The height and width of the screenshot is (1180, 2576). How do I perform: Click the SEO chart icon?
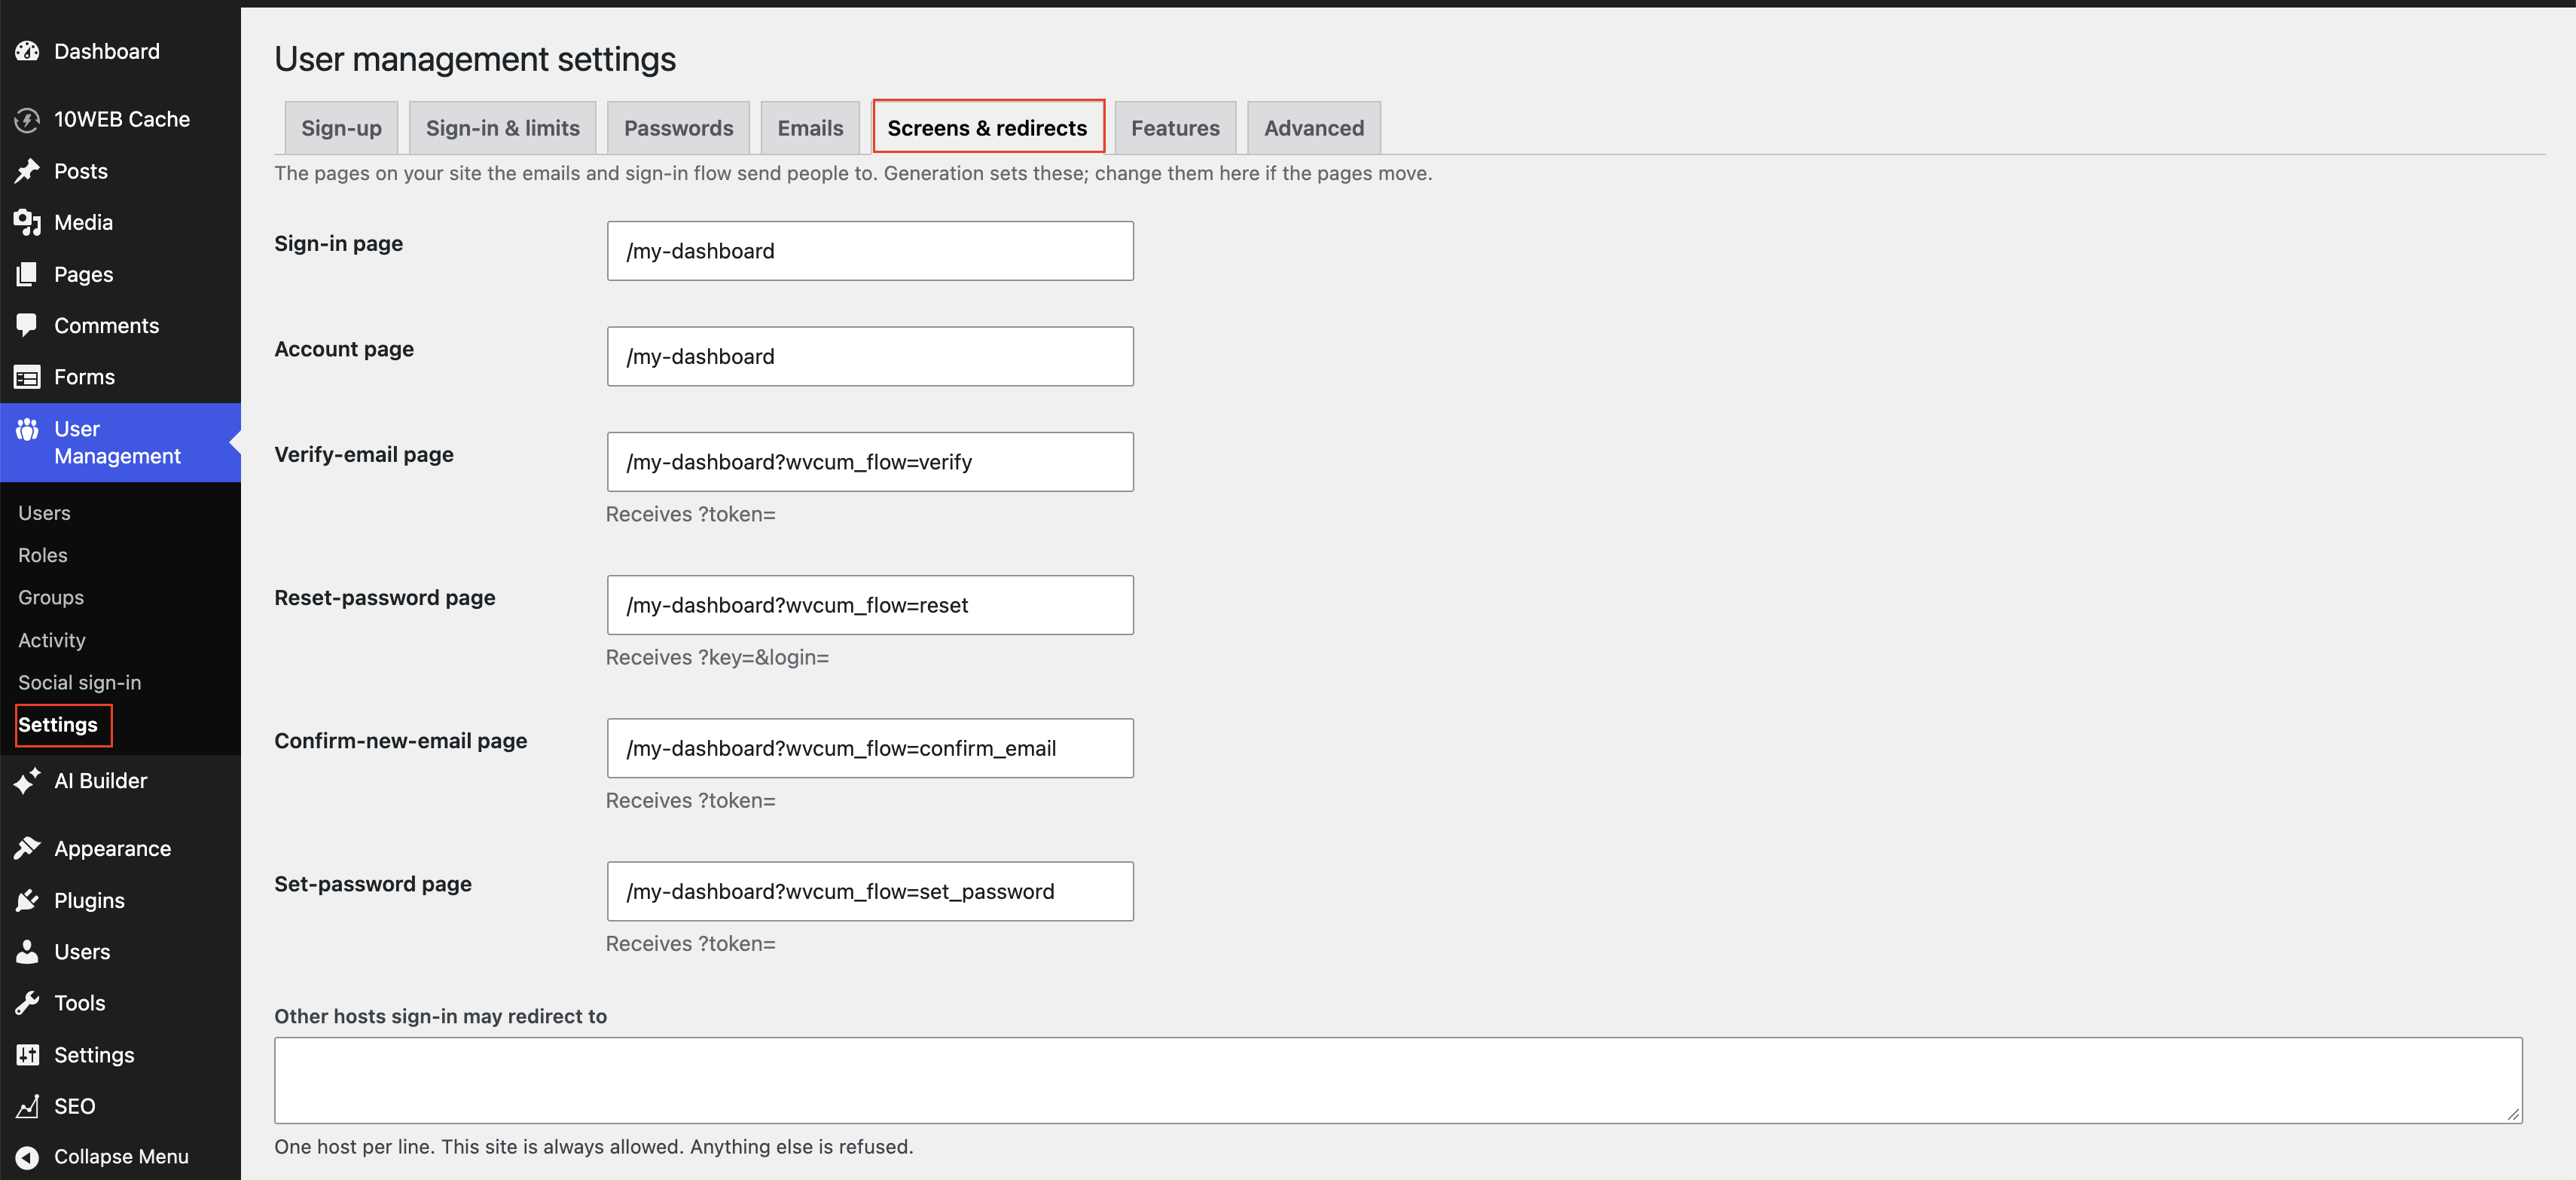(x=27, y=1106)
